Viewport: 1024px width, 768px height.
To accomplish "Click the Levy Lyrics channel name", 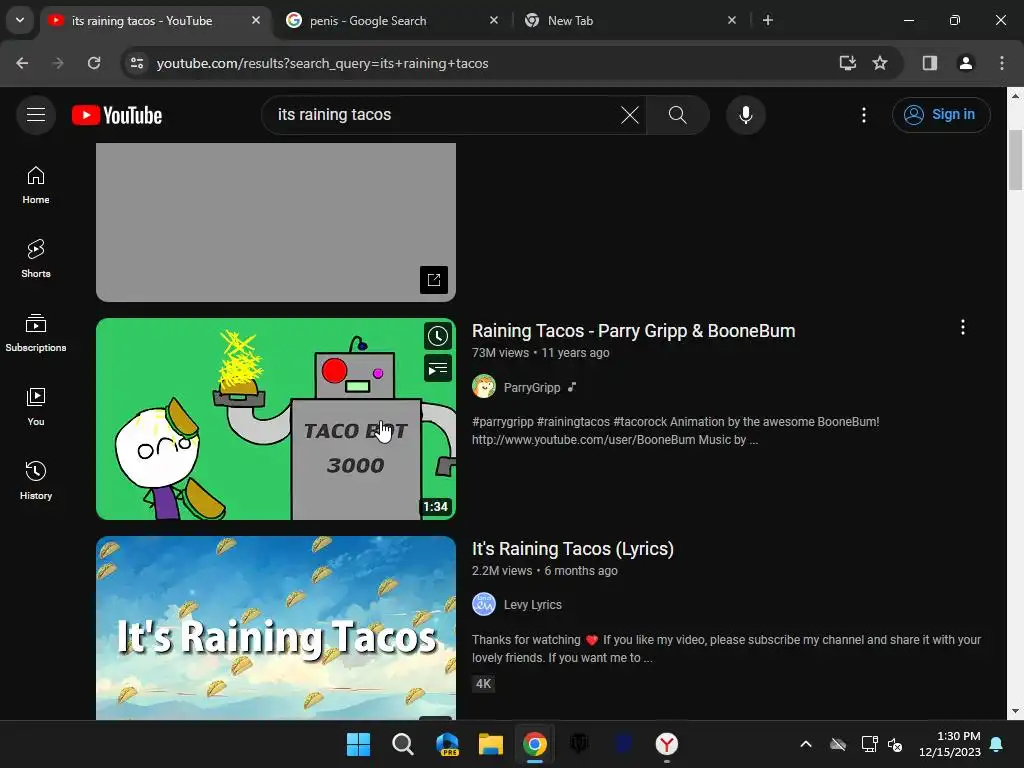I will pos(532,605).
